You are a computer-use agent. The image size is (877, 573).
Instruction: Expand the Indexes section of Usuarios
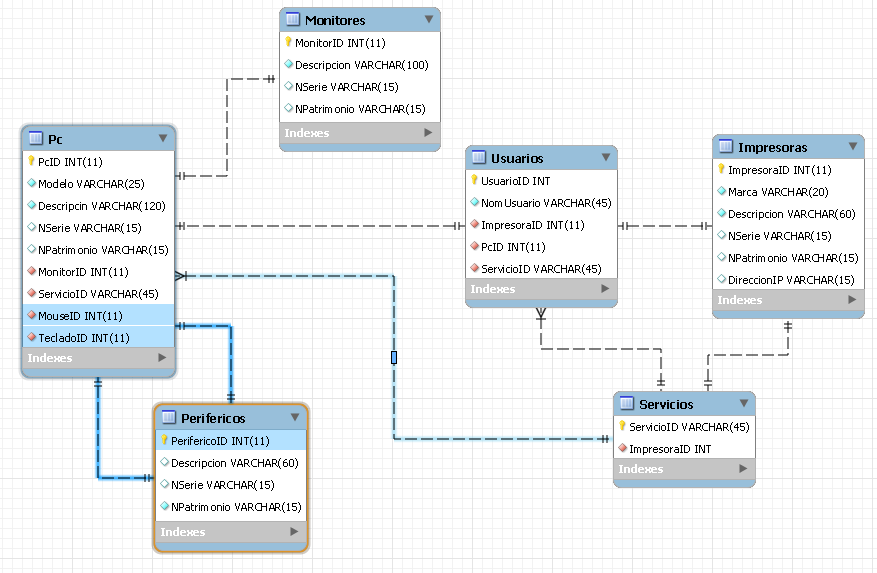tap(605, 289)
